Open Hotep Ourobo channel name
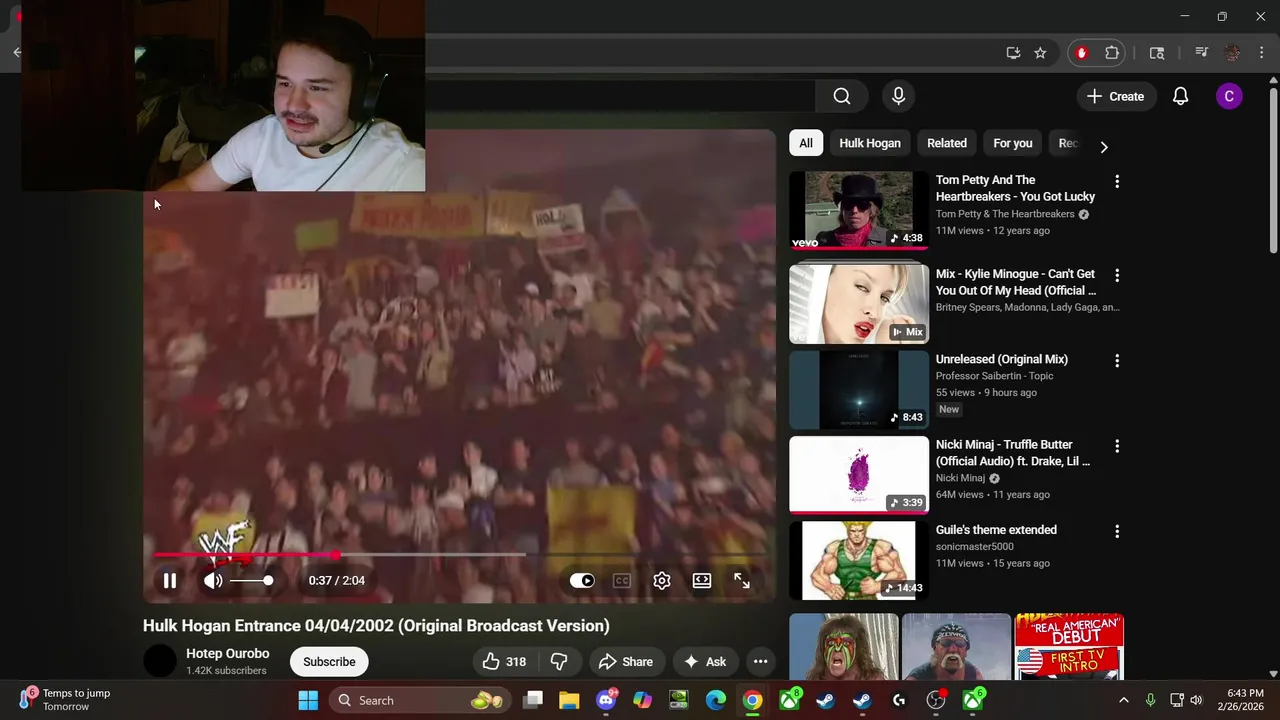The width and height of the screenshot is (1280, 720). click(x=227, y=653)
